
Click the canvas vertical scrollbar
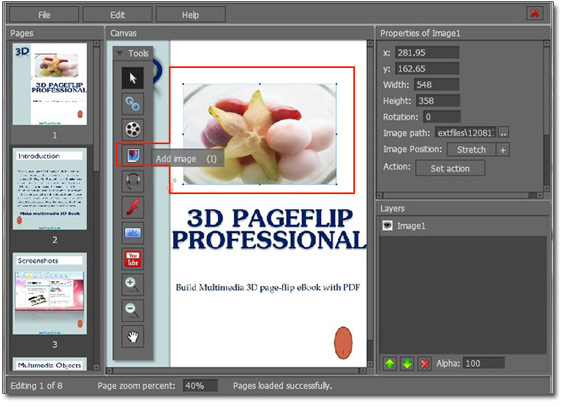tap(369, 203)
